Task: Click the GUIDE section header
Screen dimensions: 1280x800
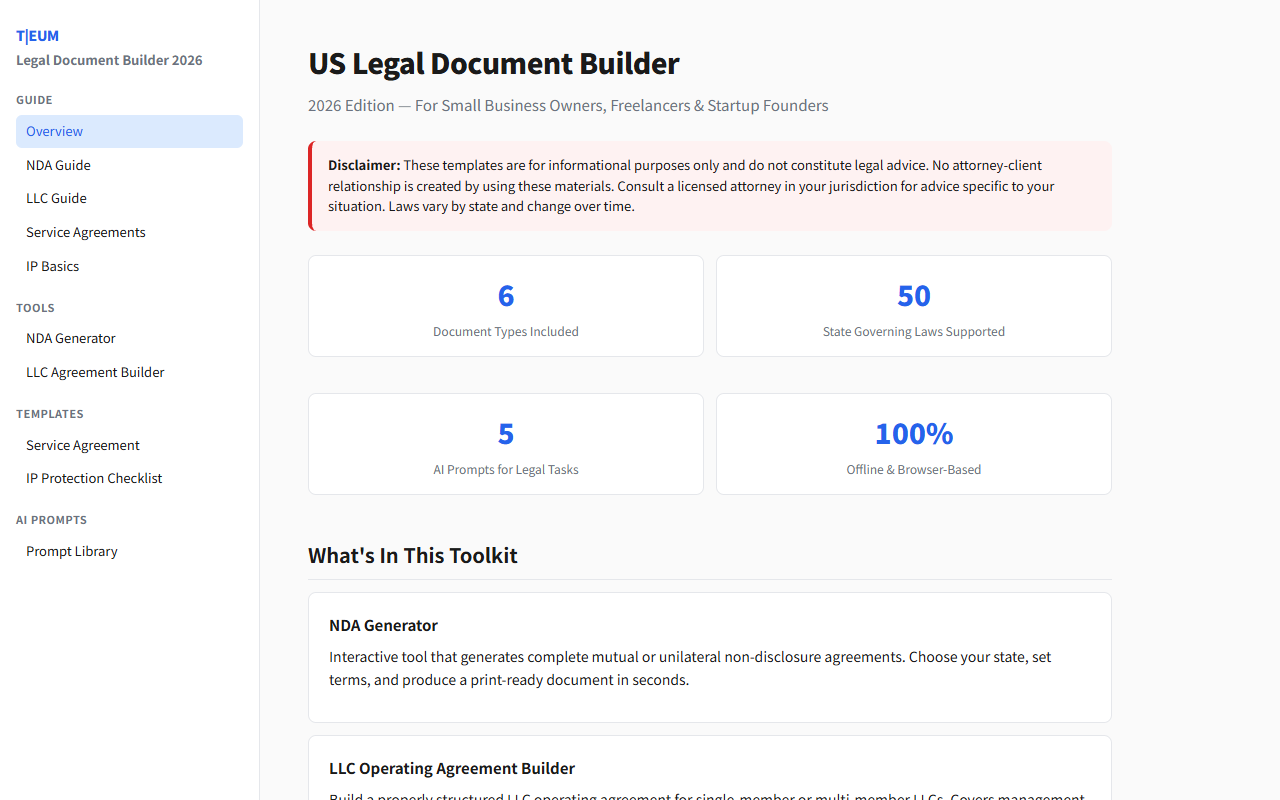Action: click(x=34, y=100)
